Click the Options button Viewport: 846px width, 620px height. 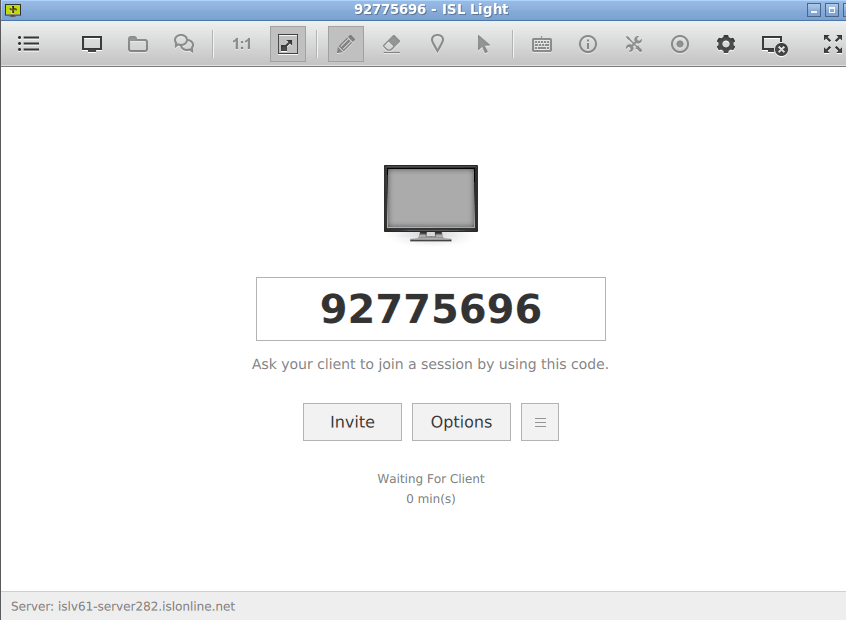coord(461,422)
